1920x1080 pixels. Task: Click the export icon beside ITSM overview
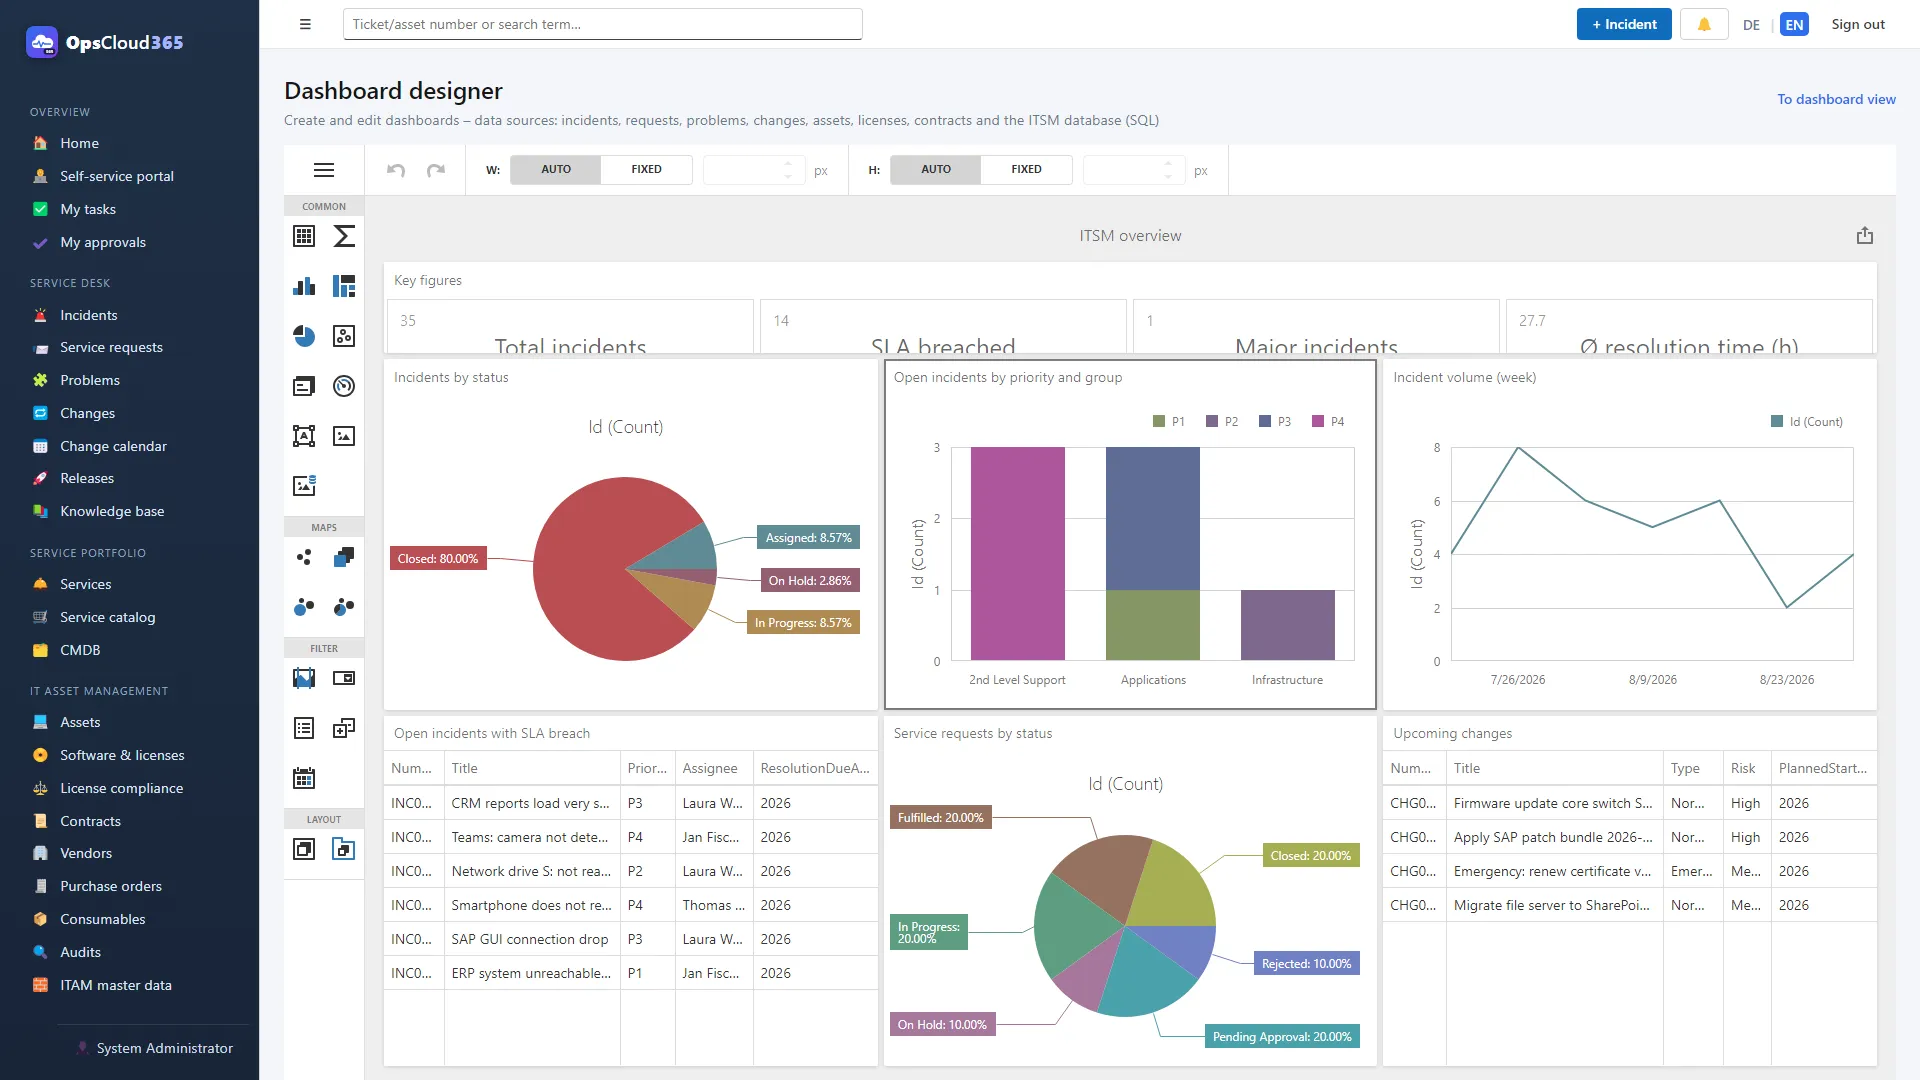coord(1865,236)
